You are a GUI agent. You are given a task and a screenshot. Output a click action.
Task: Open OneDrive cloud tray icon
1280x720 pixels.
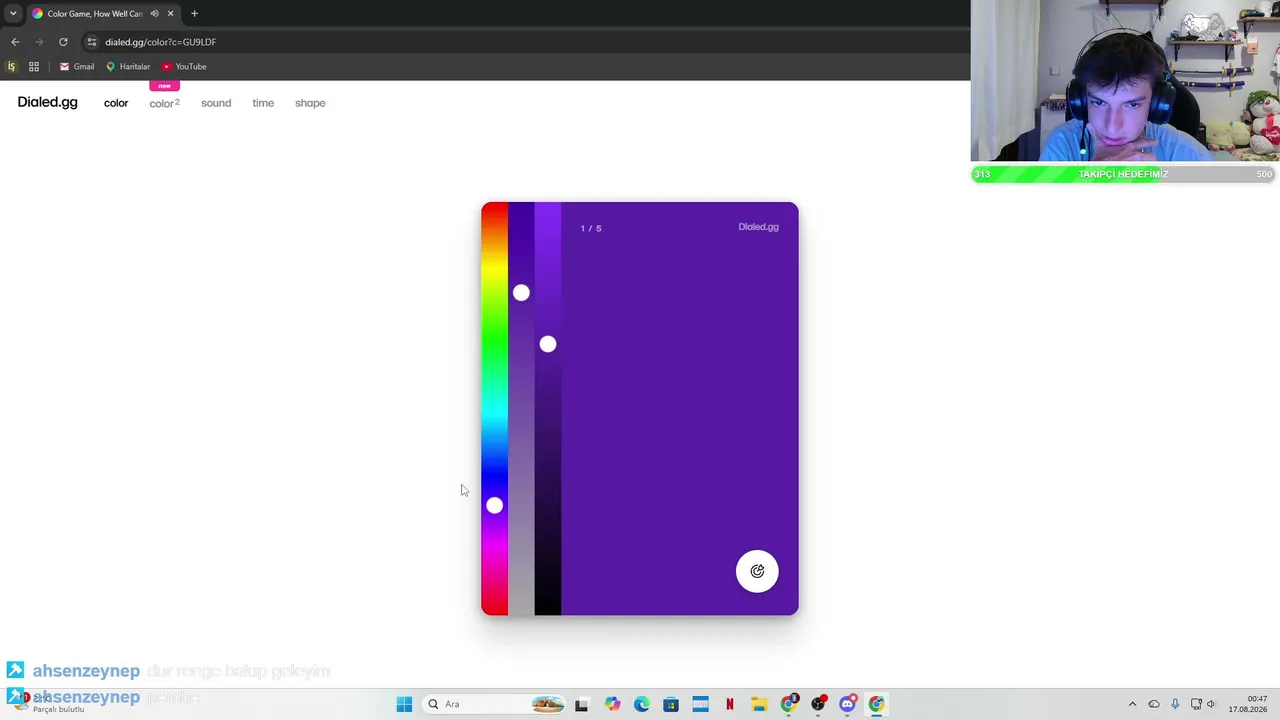tap(1154, 704)
